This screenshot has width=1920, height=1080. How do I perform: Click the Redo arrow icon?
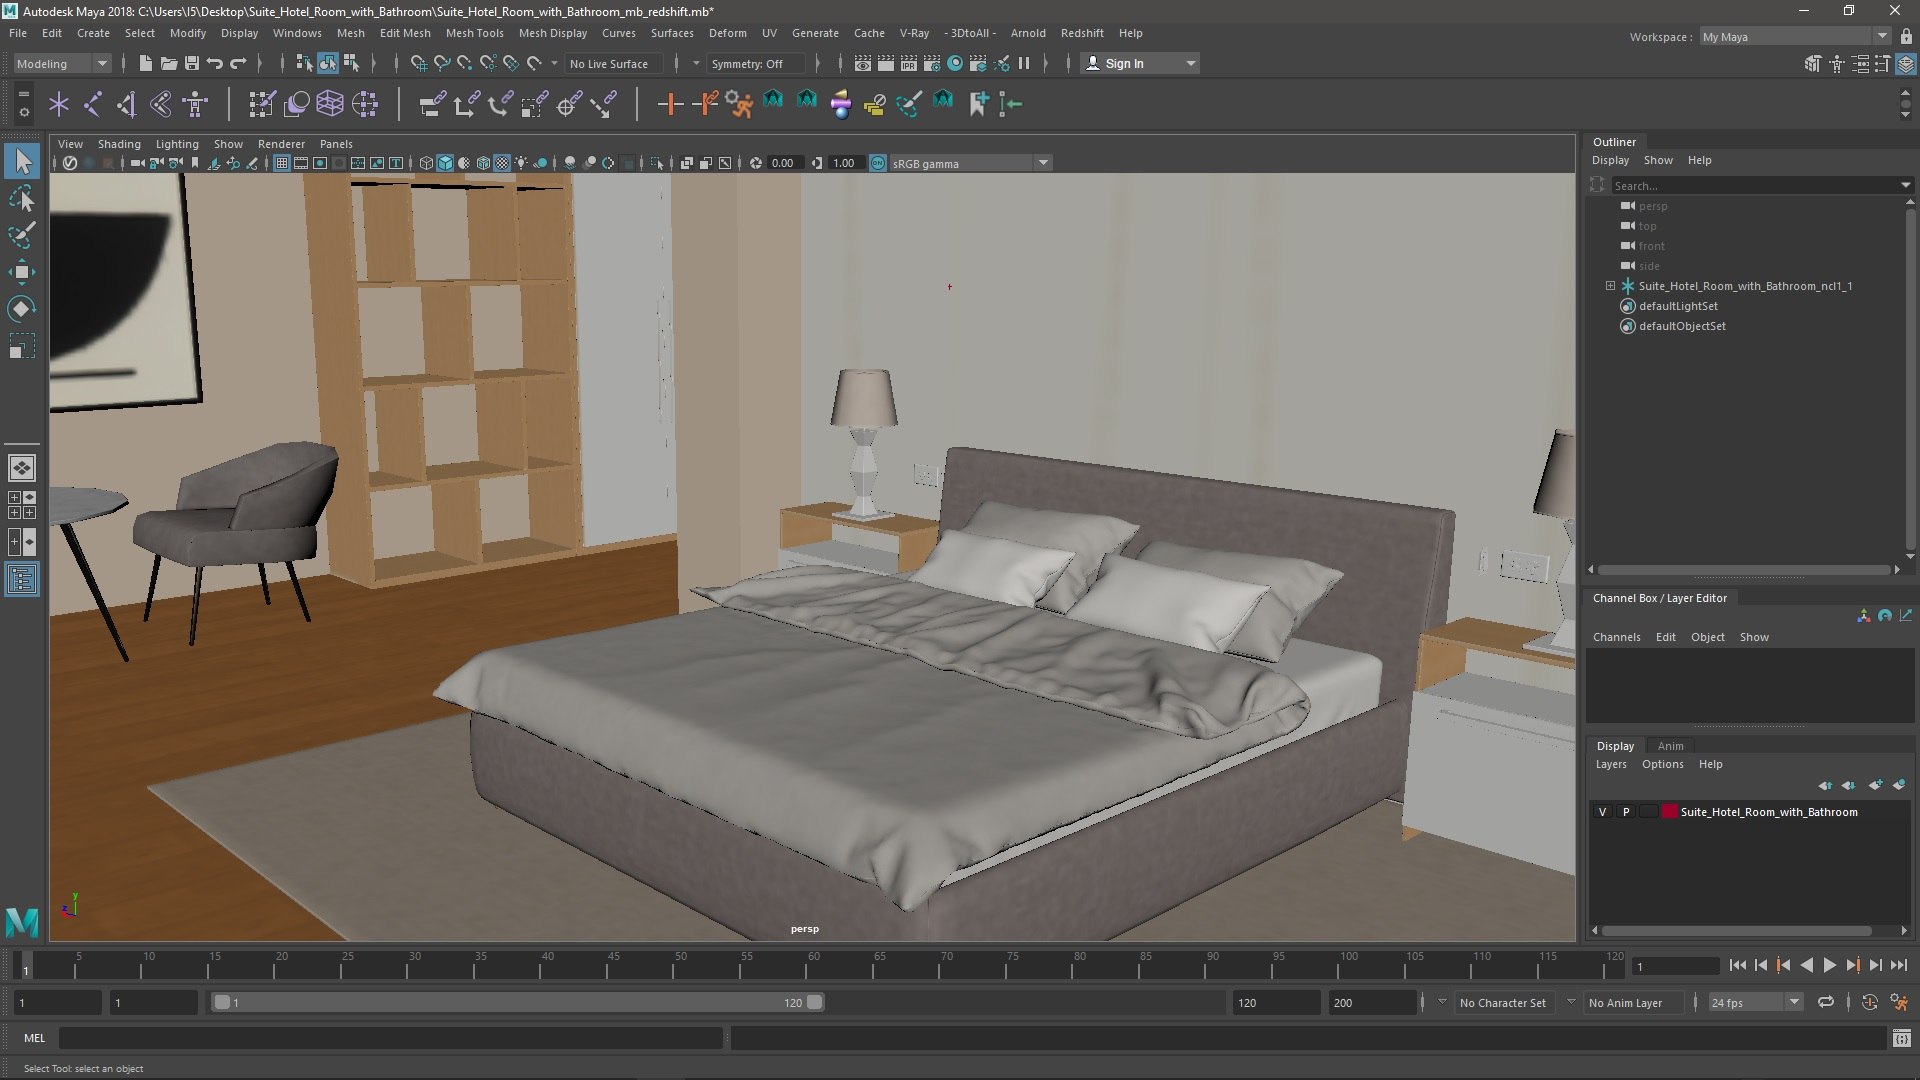click(x=238, y=63)
